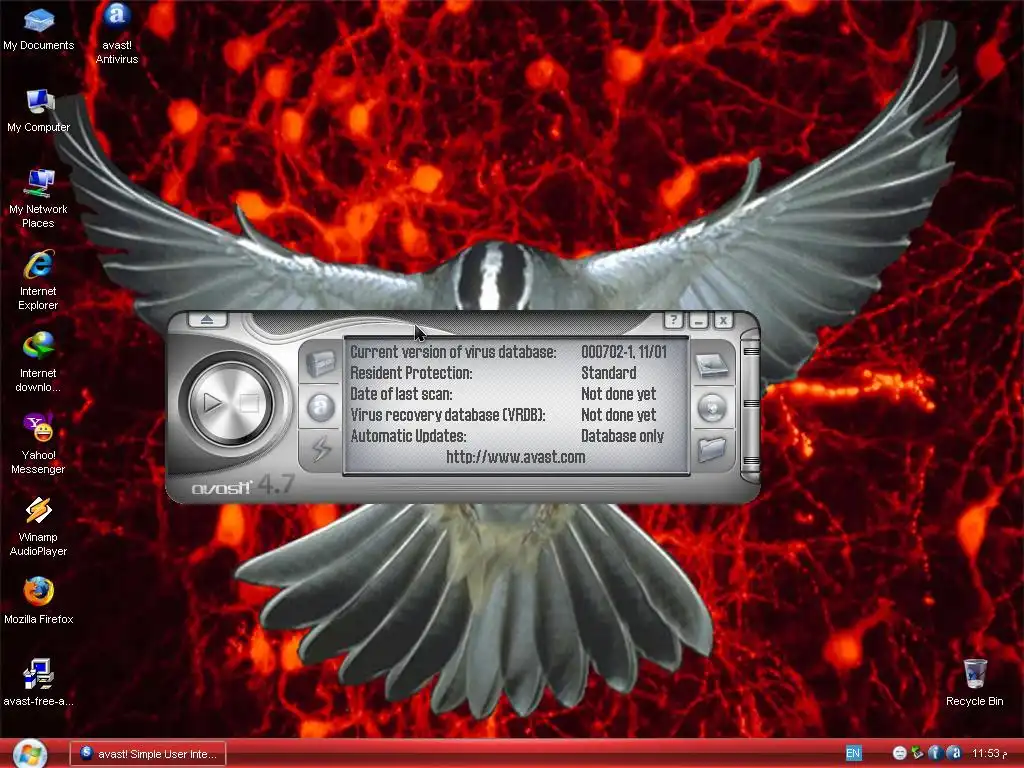Click the right side slide-out panel handle
The image size is (1024, 768).
coord(751,406)
